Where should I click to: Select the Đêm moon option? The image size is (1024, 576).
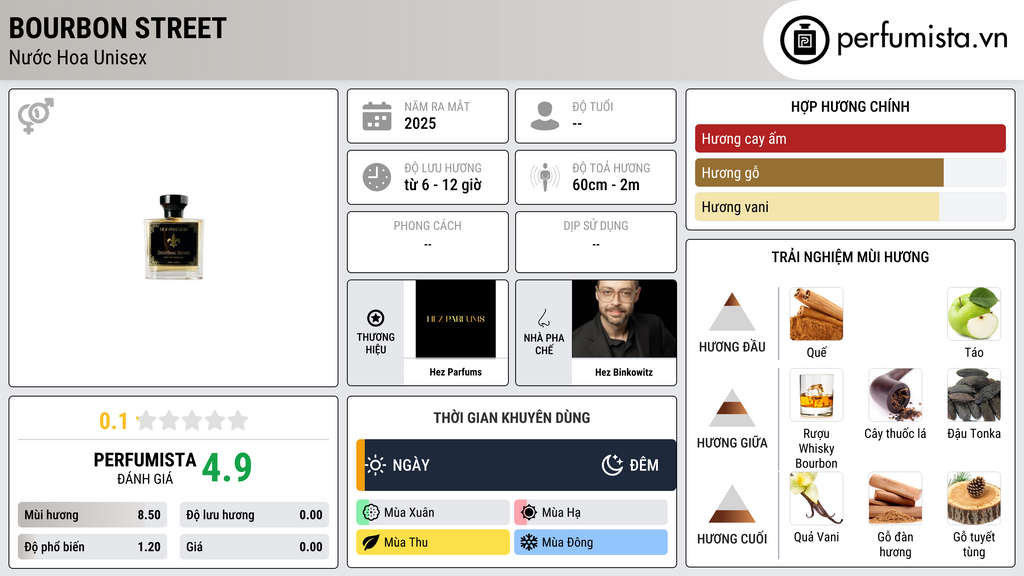[630, 465]
